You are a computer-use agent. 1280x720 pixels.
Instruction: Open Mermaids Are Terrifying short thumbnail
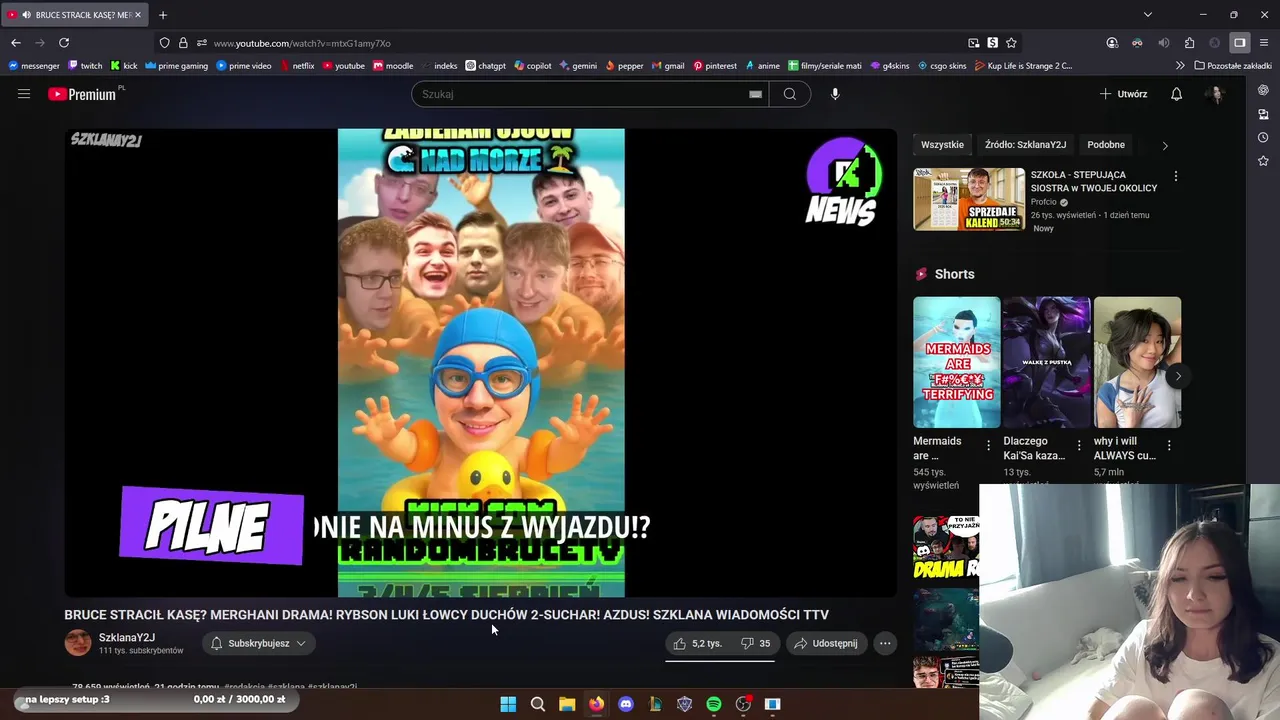coord(956,362)
